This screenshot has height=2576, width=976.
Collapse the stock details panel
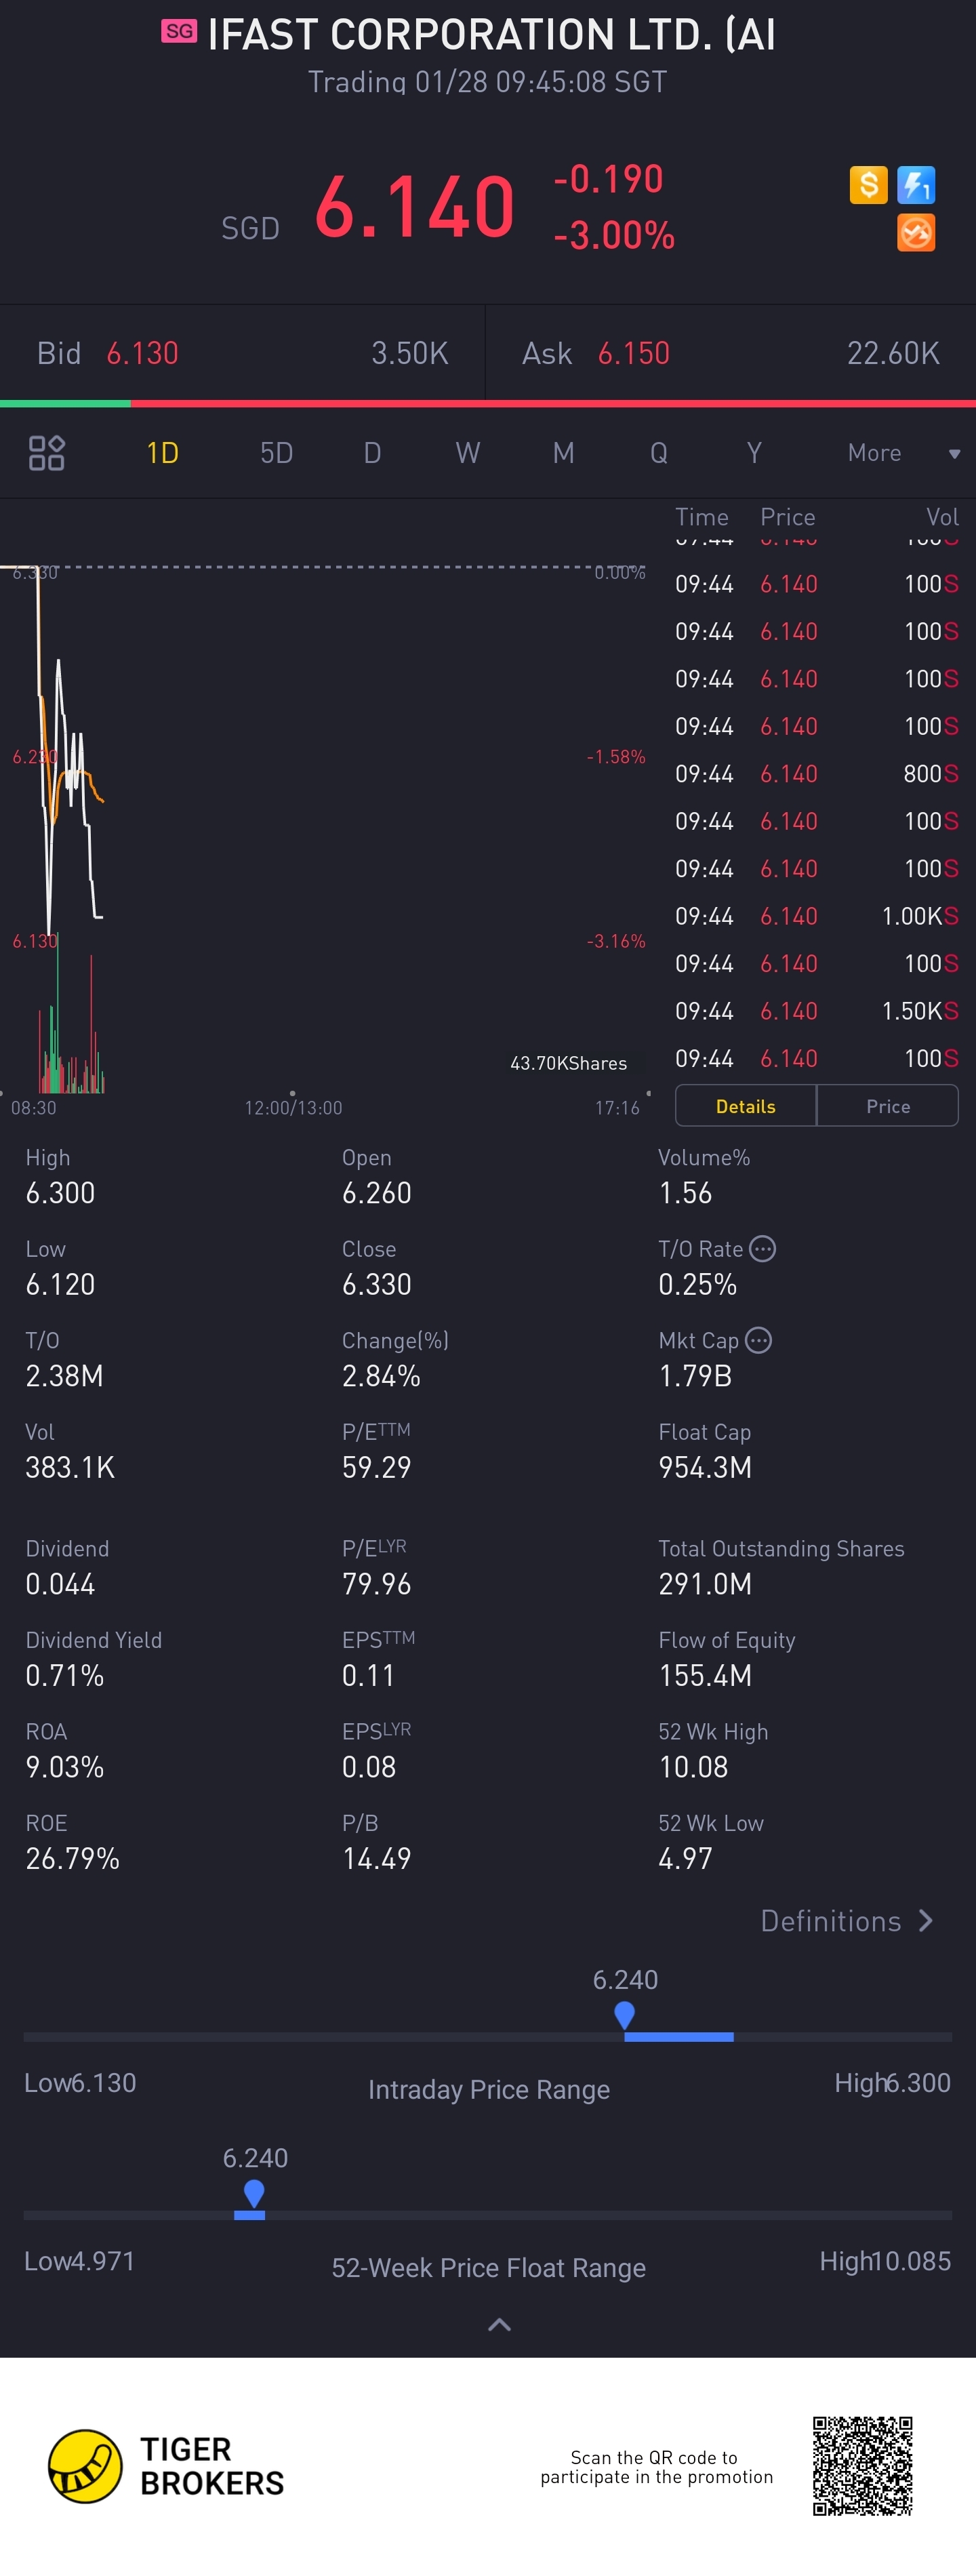click(x=499, y=2325)
